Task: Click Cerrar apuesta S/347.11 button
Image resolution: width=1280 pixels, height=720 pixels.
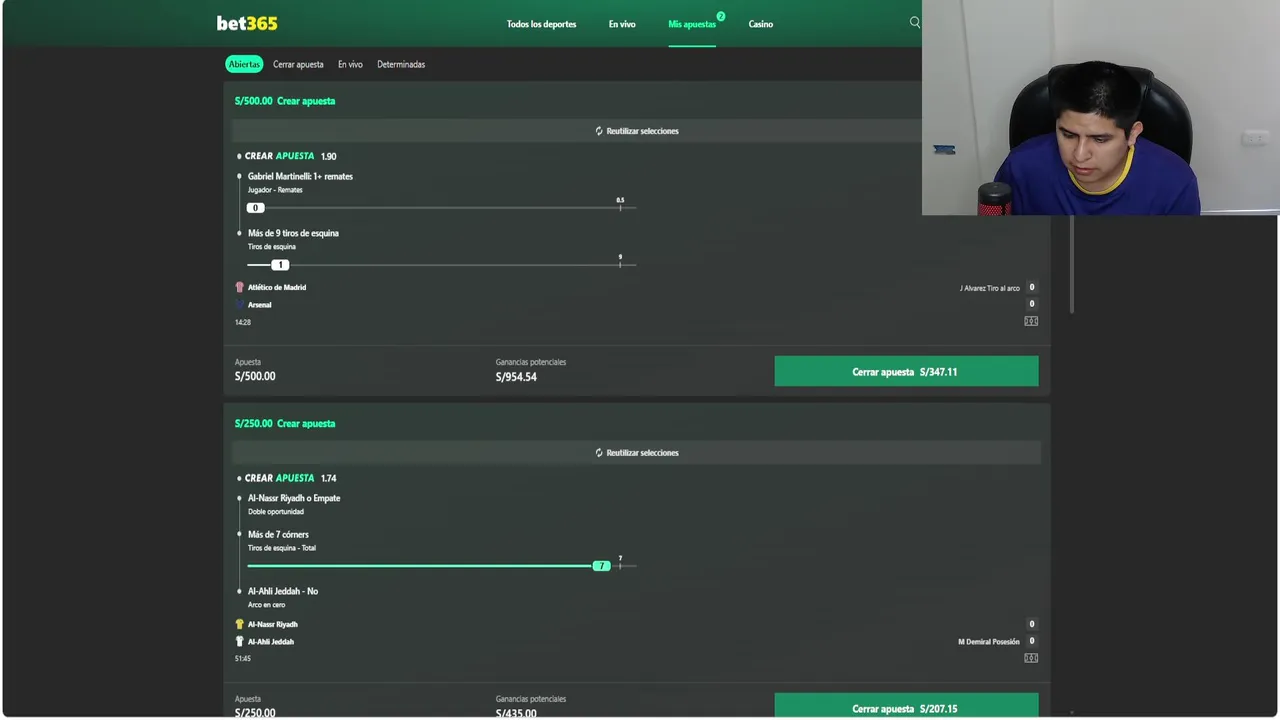Action: 906,371
